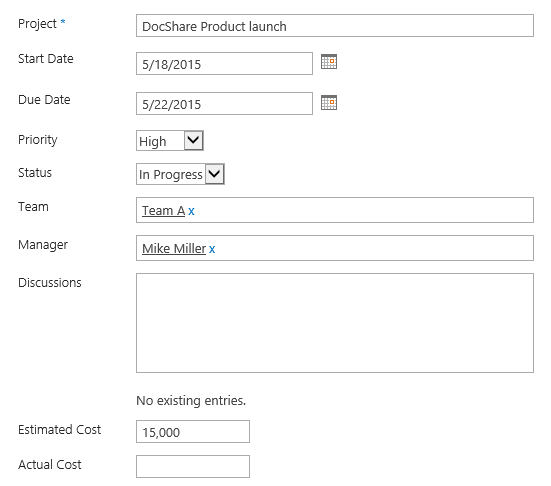Click the Project name text field
The height and width of the screenshot is (486, 551).
click(335, 26)
